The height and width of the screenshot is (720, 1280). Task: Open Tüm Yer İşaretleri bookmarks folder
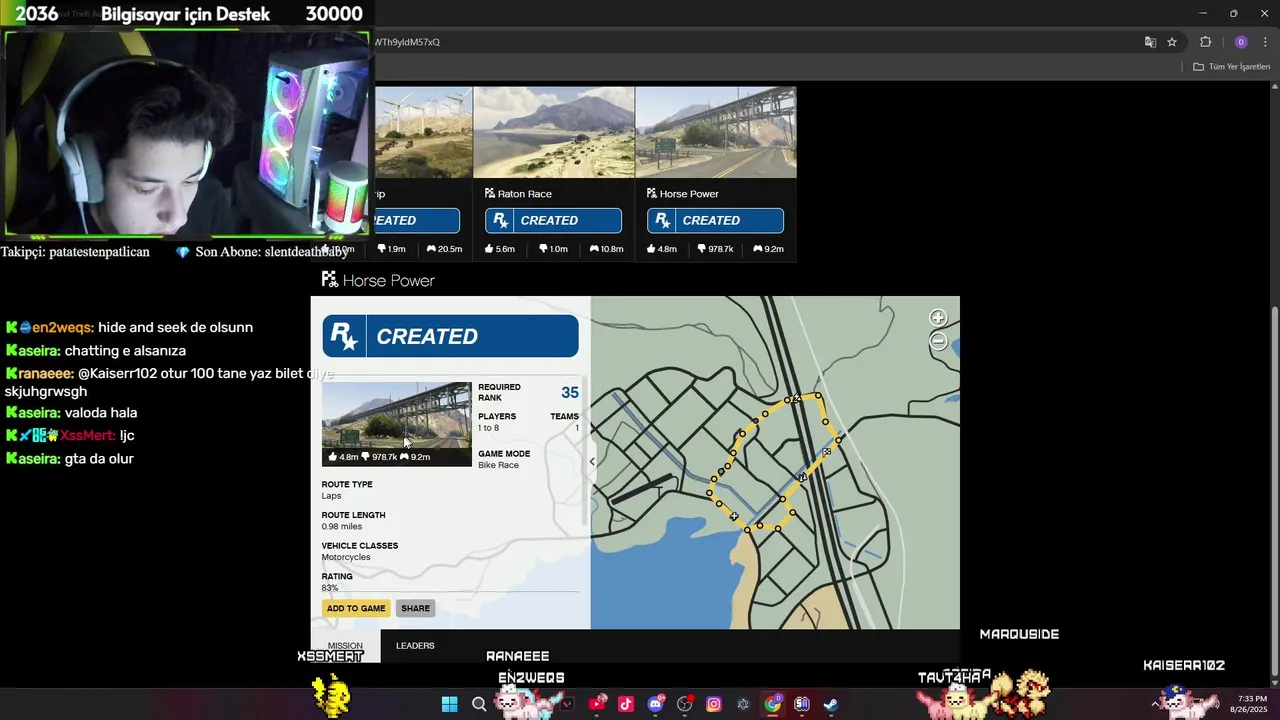[1231, 67]
